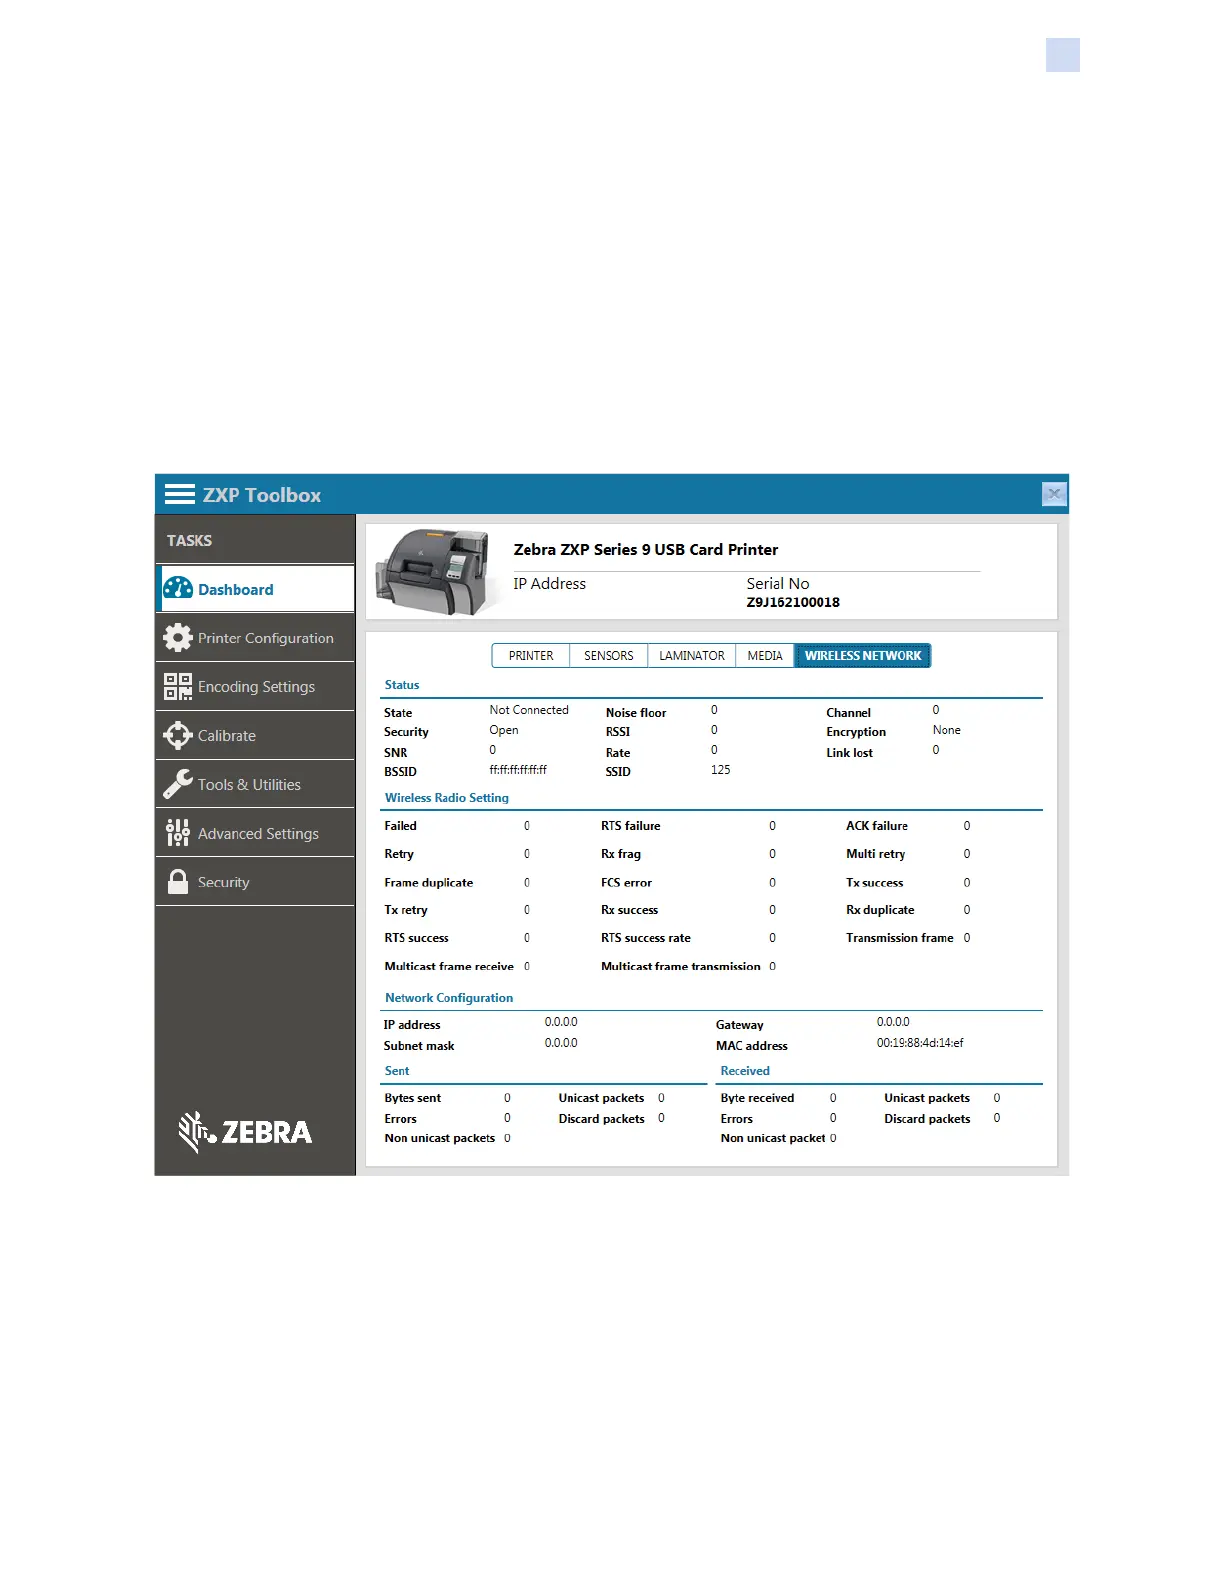Click the Printer Configuration gear icon
Screen dimensions: 1224x1584
coord(178,637)
